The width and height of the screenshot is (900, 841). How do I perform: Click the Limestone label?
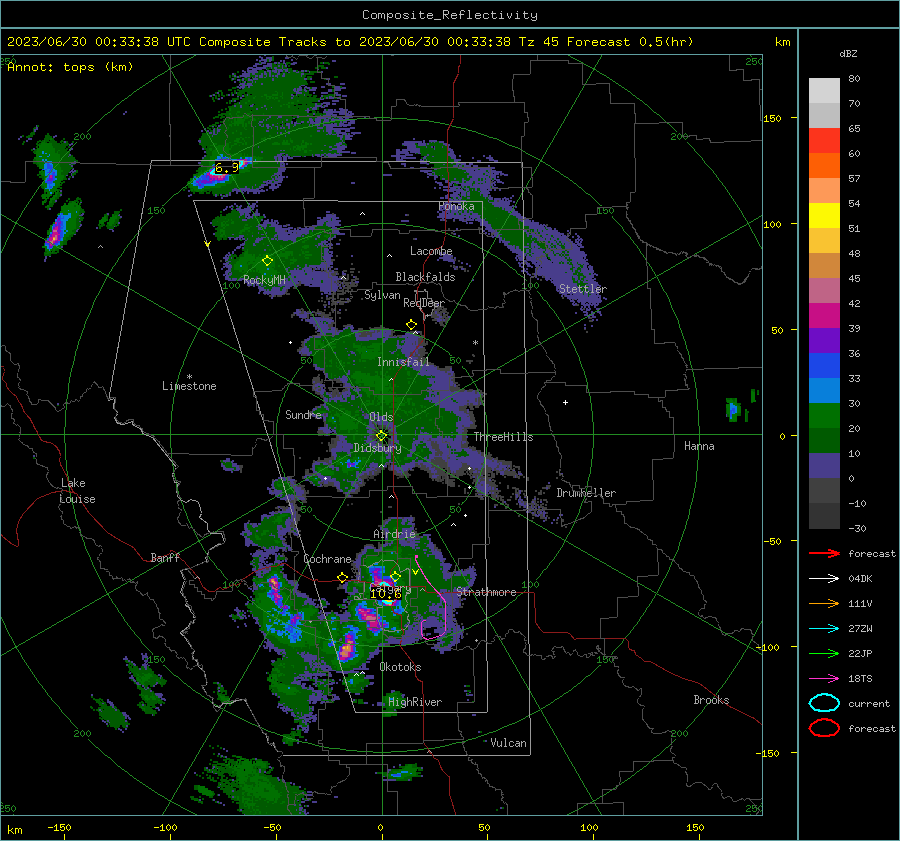coord(189,386)
